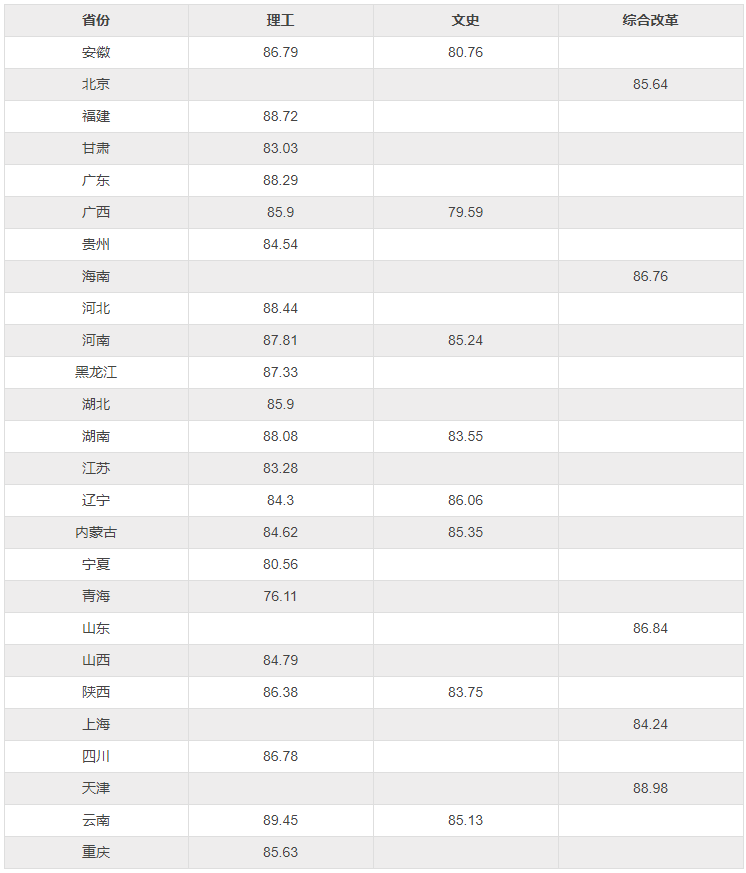Click the 内蒙古 province name
The width and height of the screenshot is (746, 873).
pyautogui.click(x=96, y=532)
